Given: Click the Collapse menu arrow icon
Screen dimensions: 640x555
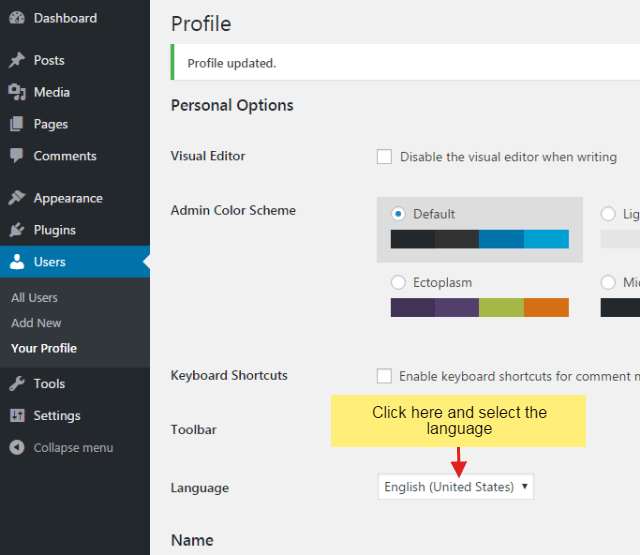Looking at the screenshot, I should click(x=17, y=447).
